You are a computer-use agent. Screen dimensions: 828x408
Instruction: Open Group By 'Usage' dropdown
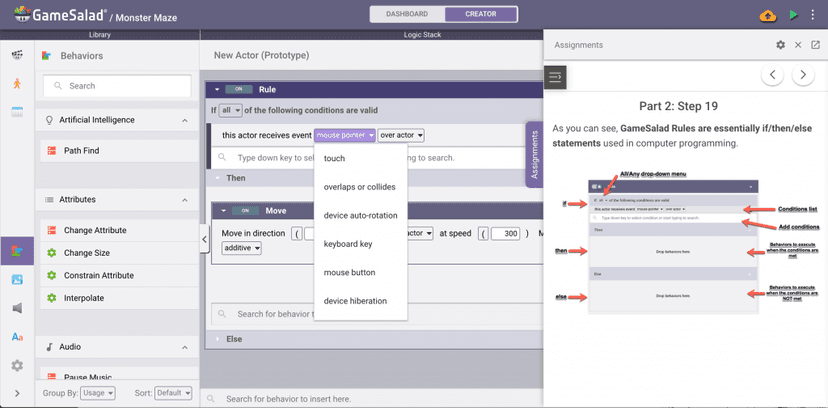coord(98,393)
